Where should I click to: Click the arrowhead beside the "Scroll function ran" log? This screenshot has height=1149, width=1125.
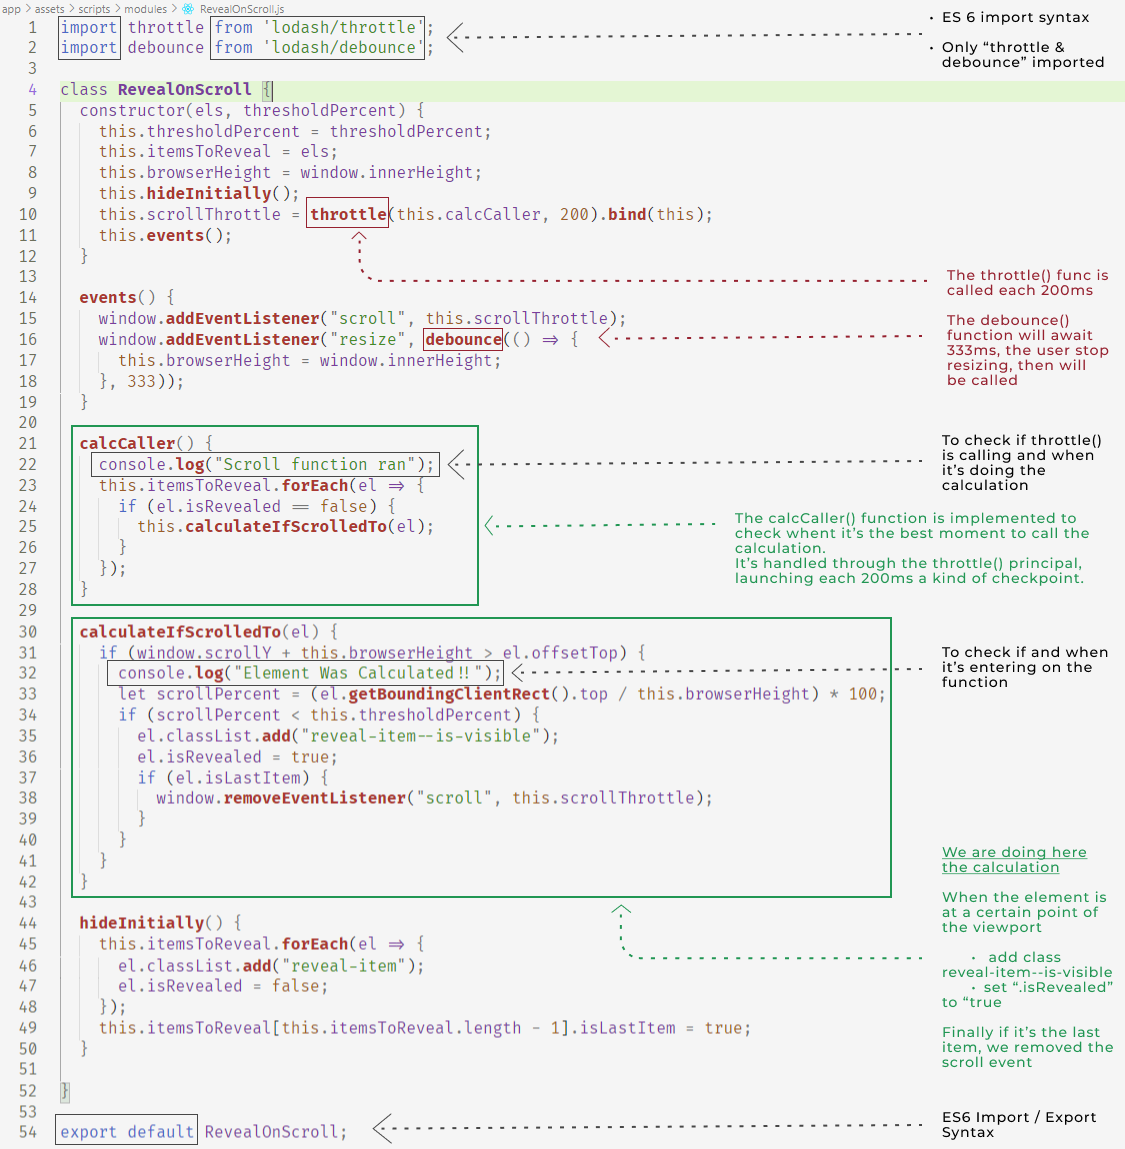[x=456, y=463]
